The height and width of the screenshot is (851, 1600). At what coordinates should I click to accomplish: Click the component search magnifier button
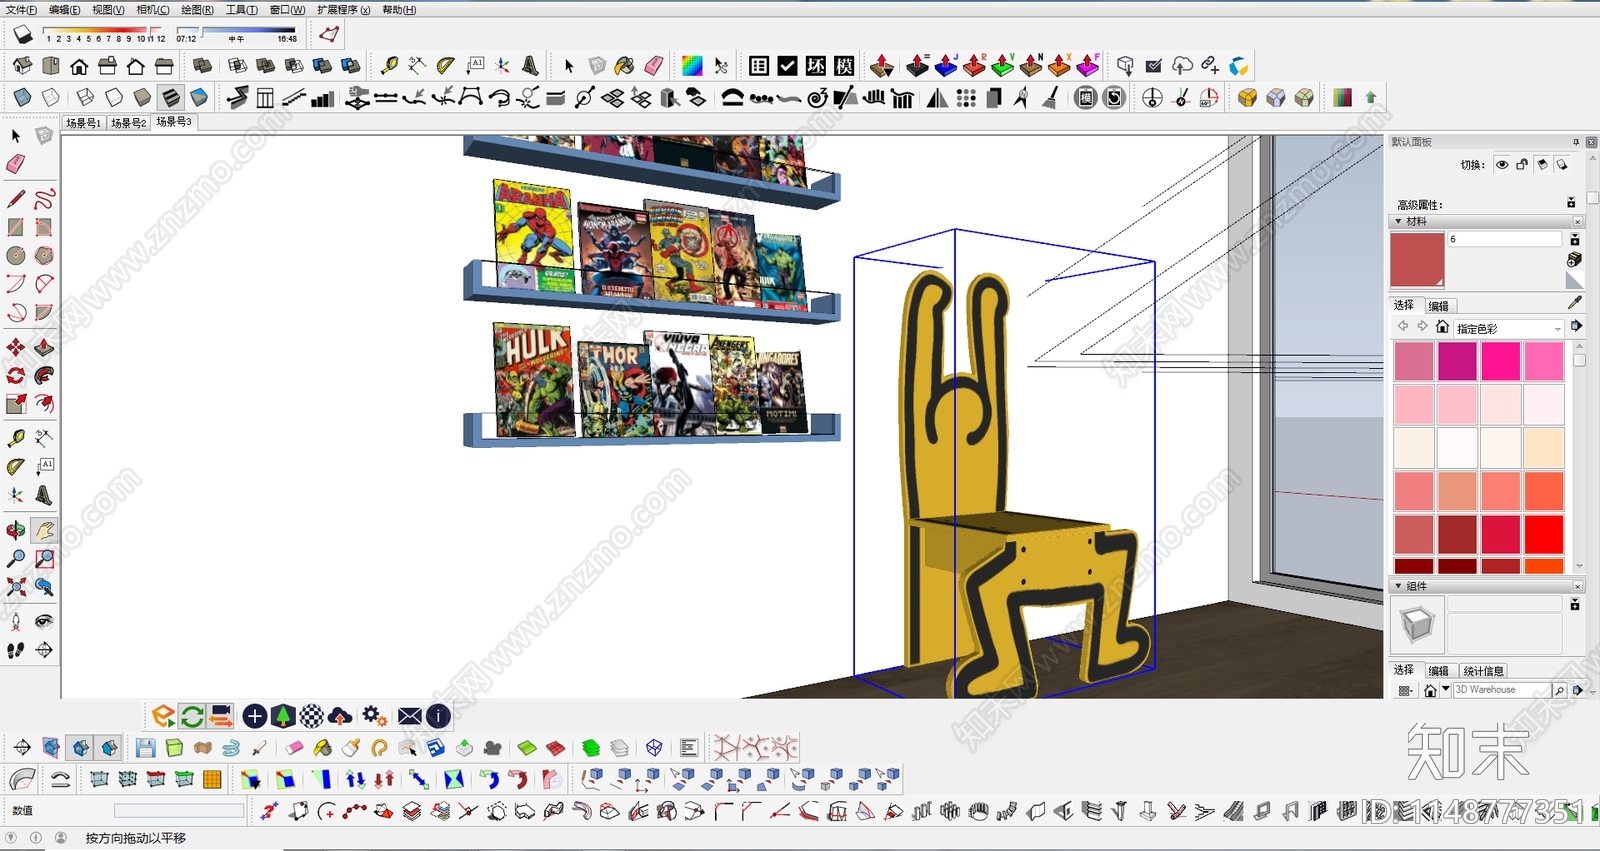[x=1559, y=690]
